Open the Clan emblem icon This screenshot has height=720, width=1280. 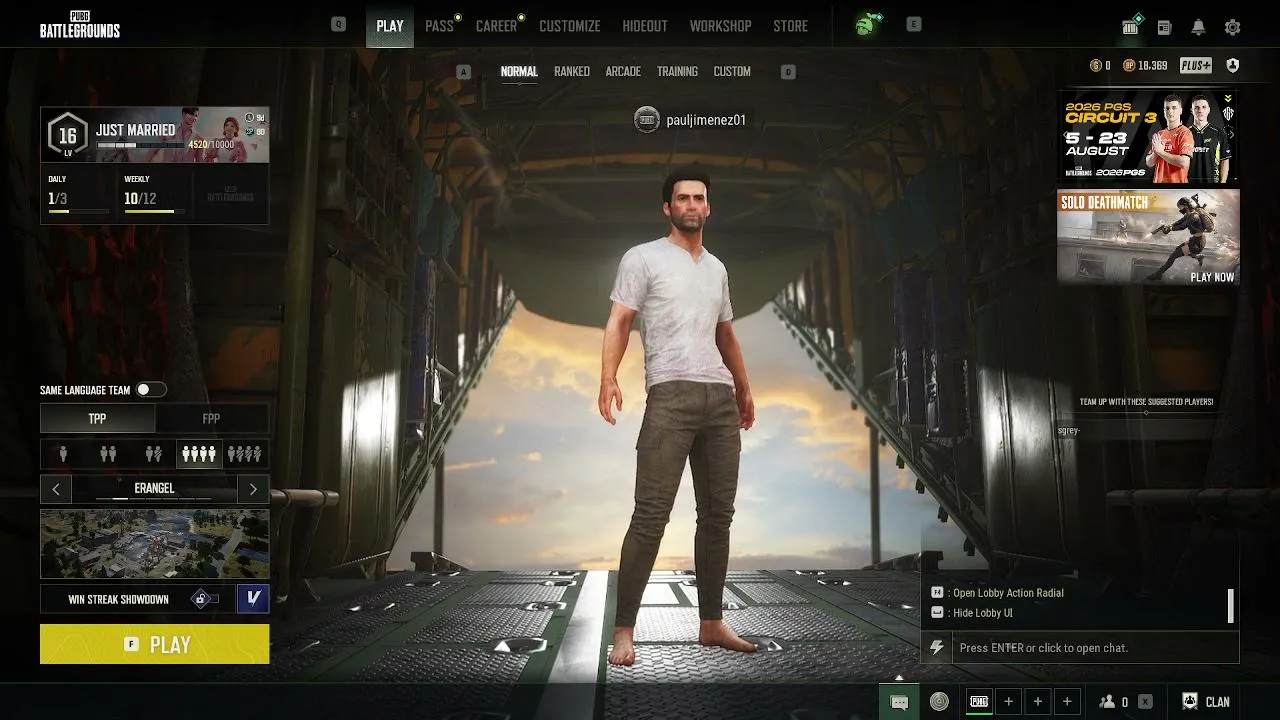(1190, 702)
